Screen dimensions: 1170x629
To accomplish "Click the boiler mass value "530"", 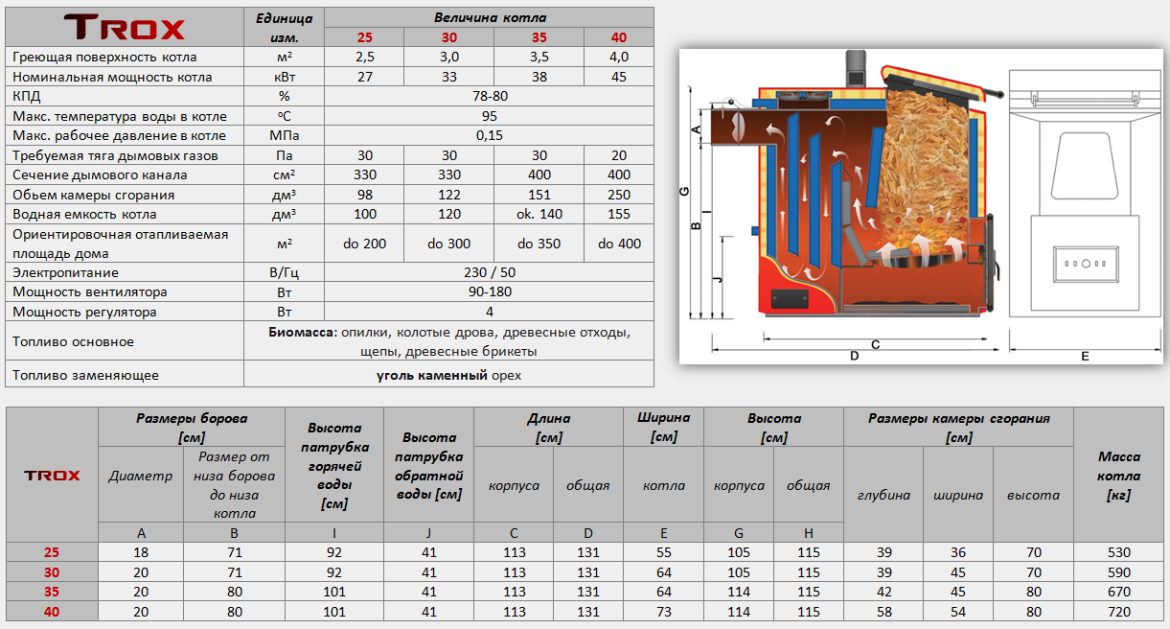I will click(1119, 553).
